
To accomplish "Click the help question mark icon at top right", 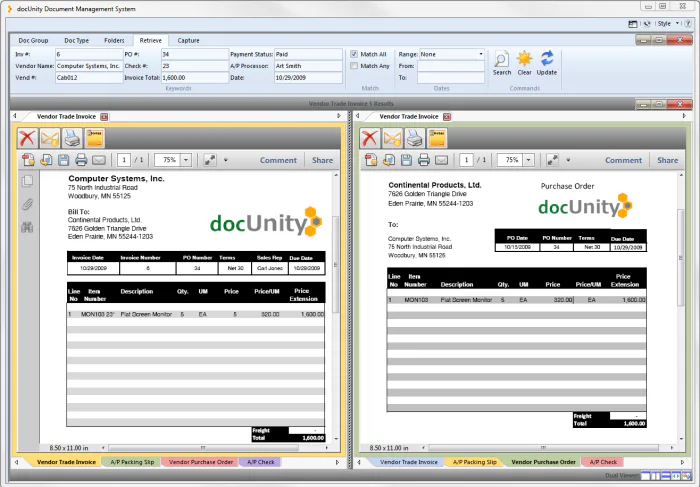I will coord(688,24).
